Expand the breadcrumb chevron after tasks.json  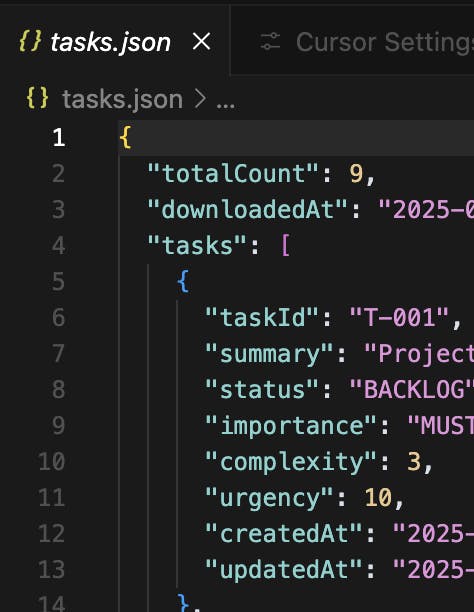(x=200, y=99)
